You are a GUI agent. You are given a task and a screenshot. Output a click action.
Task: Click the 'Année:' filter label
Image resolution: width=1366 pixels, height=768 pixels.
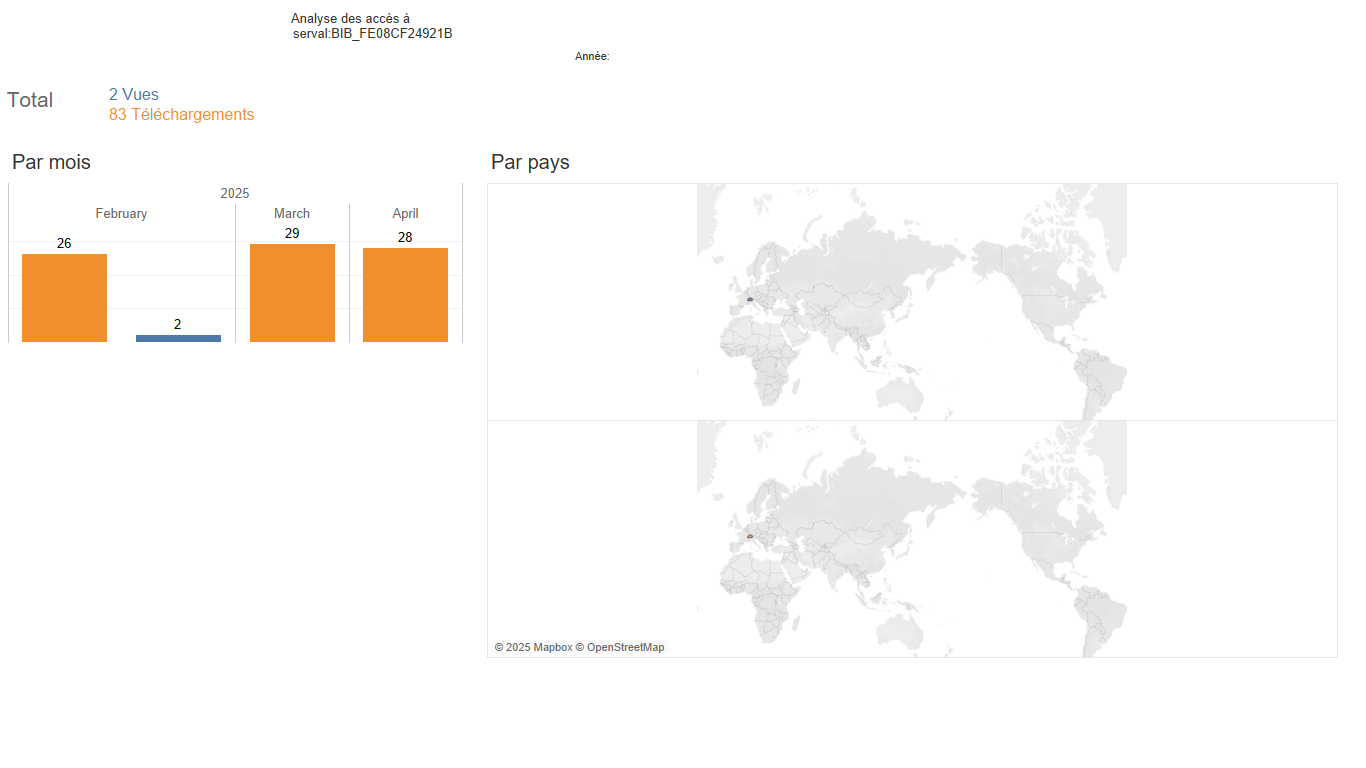point(592,57)
